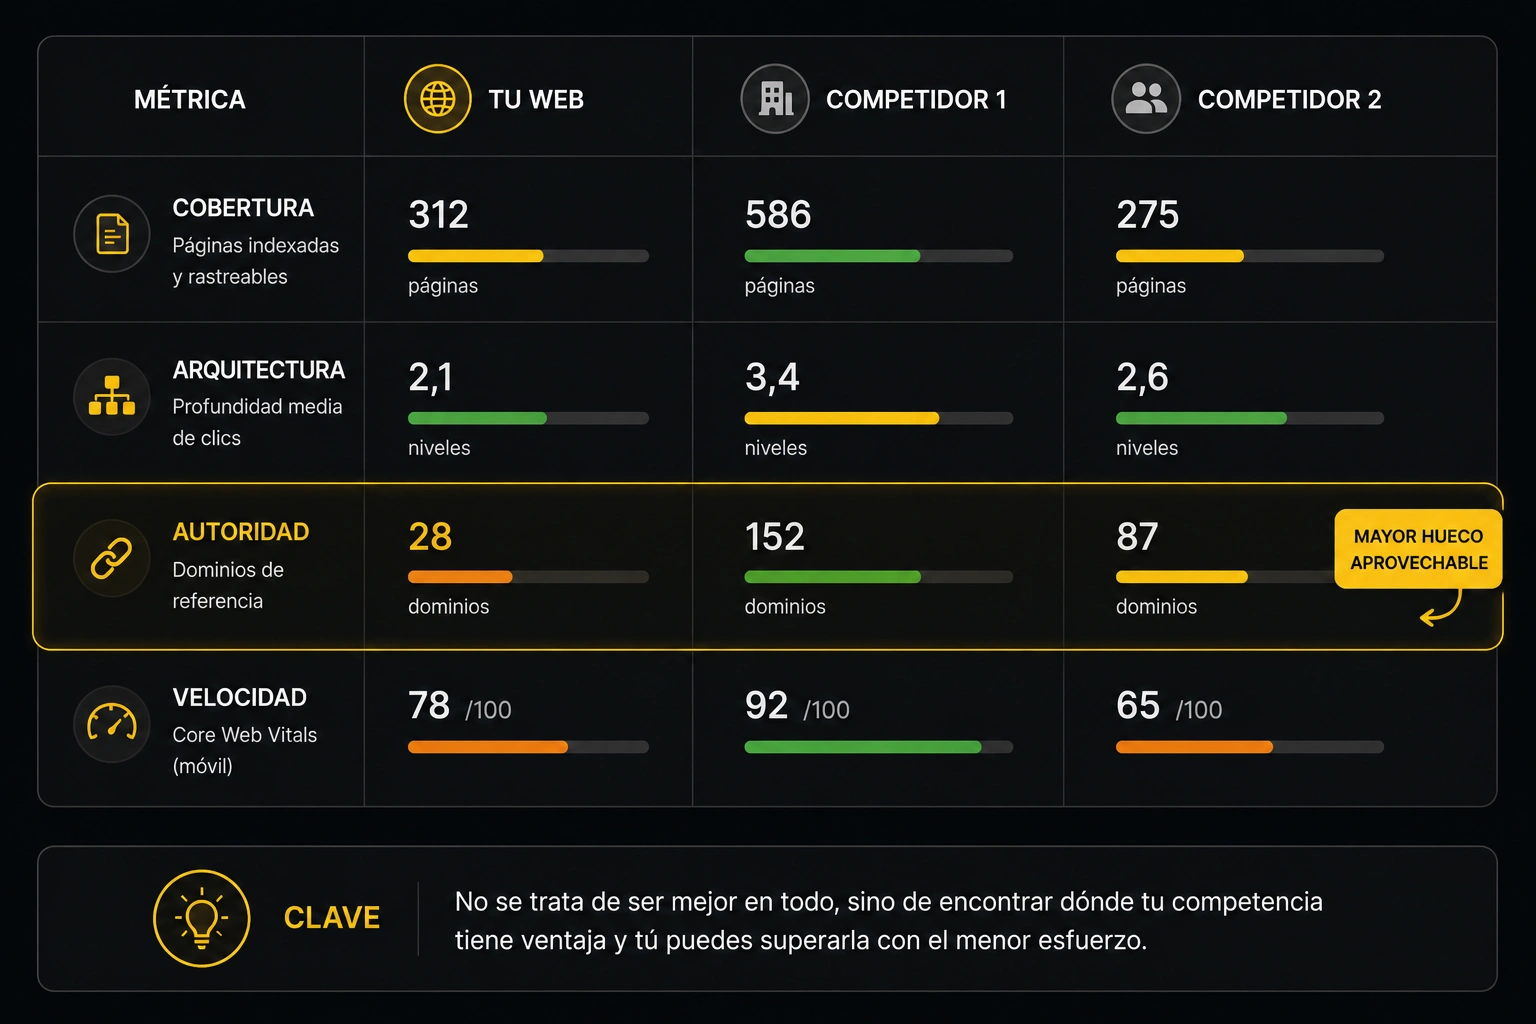This screenshot has height=1024, width=1536.
Task: Click the green progress bar for 92/100 speed
Action: click(863, 747)
